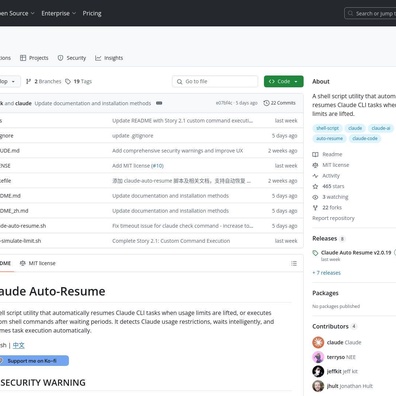Select the shell-script topic tag
396x396 pixels.
coord(327,128)
